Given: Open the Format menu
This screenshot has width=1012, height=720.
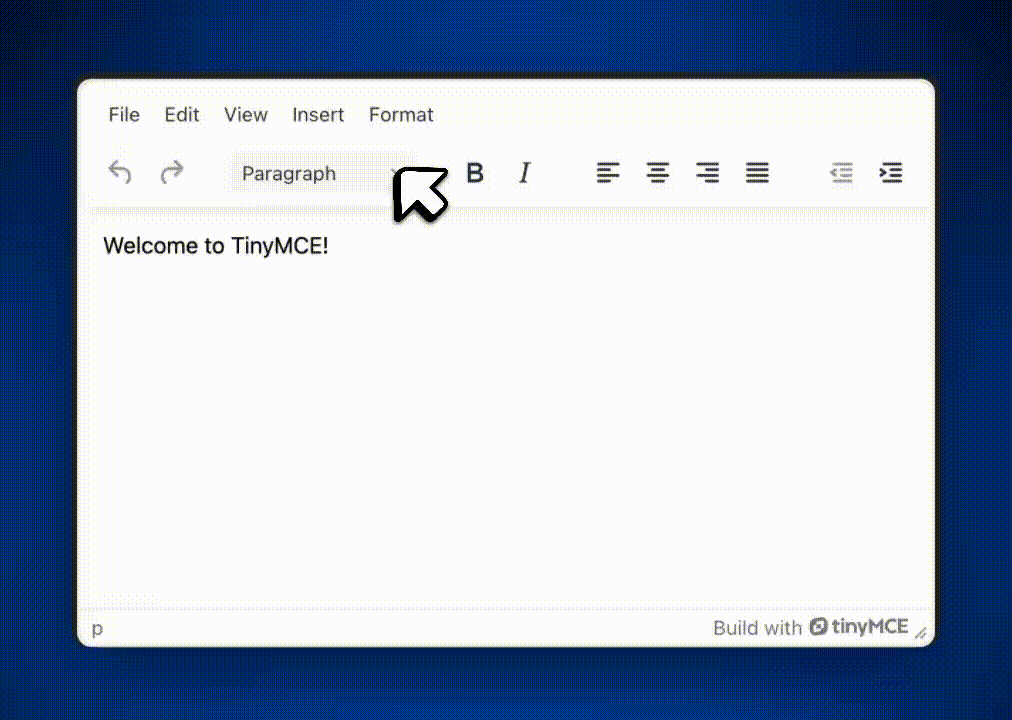Looking at the screenshot, I should point(401,115).
